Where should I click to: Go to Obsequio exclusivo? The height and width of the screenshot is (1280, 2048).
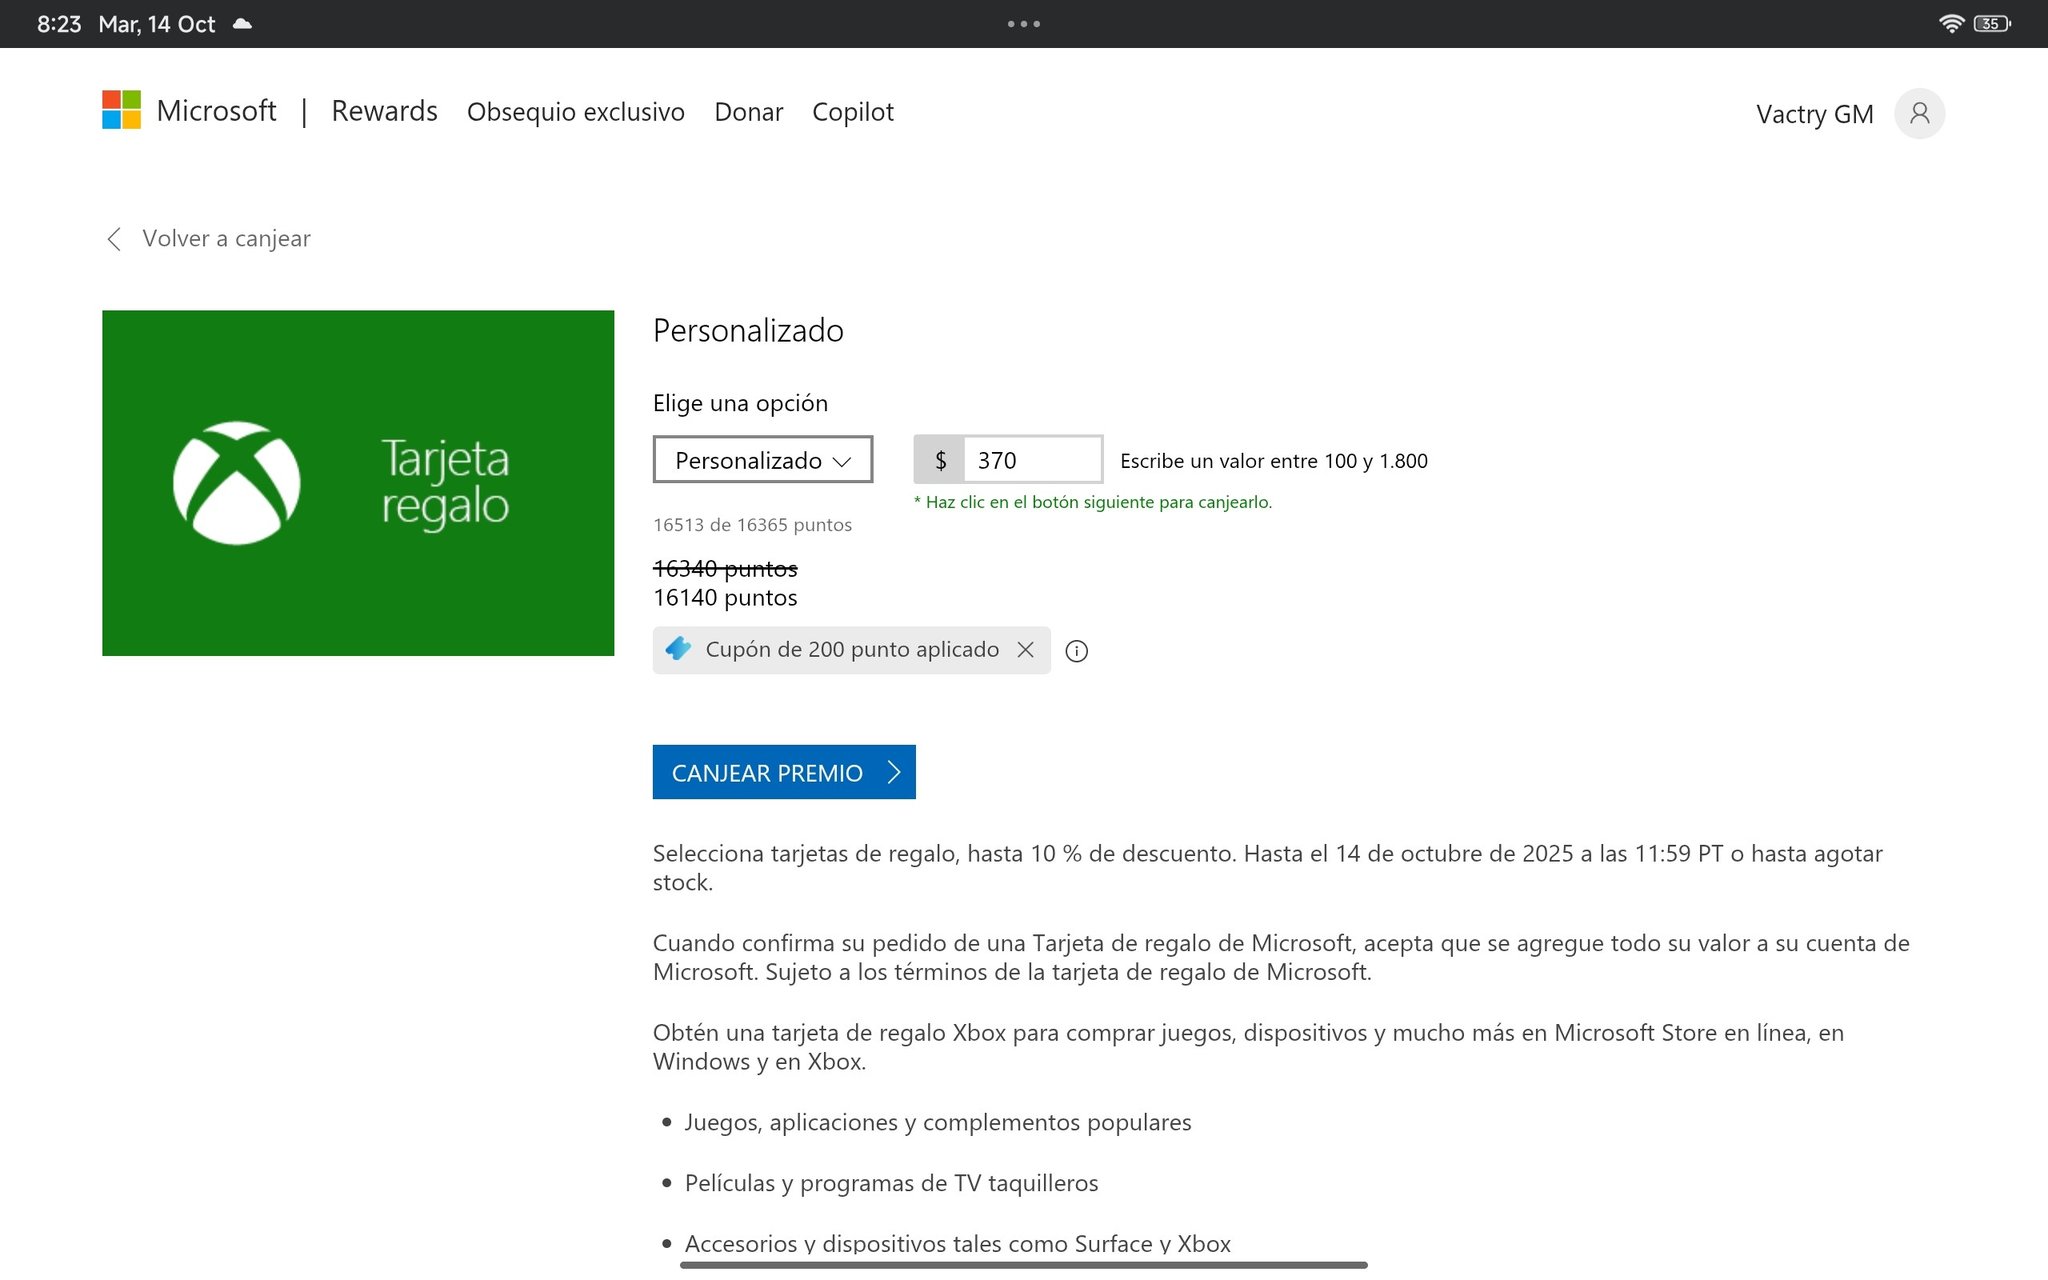(576, 112)
